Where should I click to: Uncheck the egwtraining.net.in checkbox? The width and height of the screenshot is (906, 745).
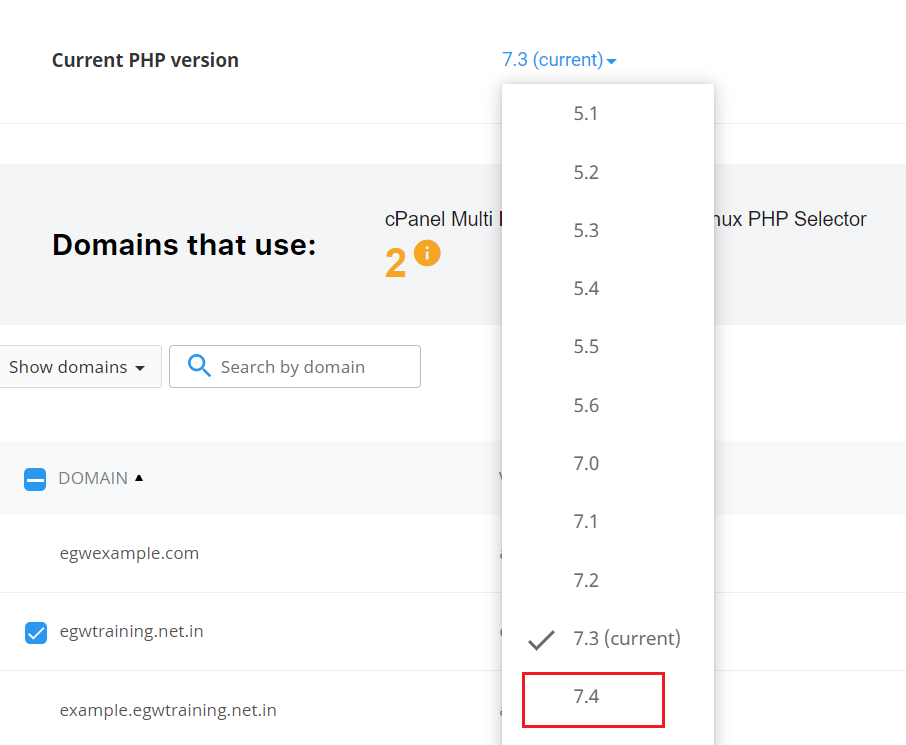pos(36,632)
